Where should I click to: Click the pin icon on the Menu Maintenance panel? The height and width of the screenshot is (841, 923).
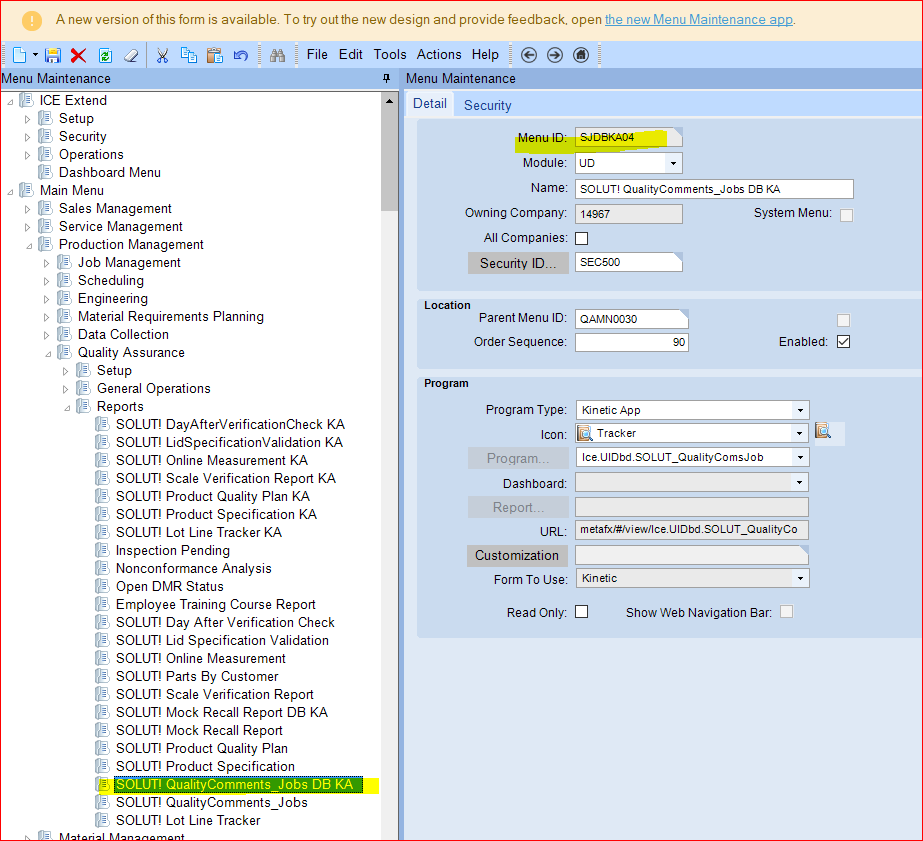point(385,78)
